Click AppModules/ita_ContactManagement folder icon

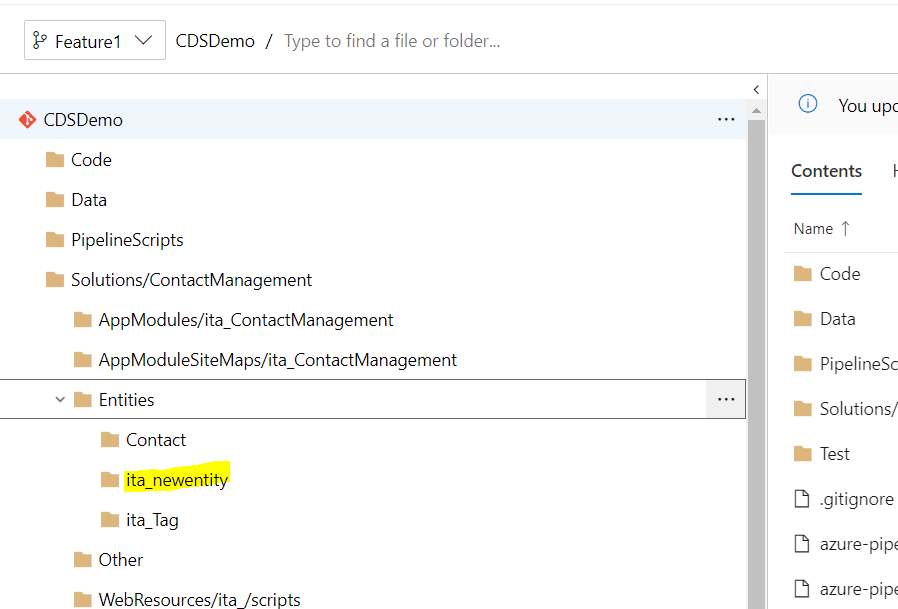[x=82, y=320]
